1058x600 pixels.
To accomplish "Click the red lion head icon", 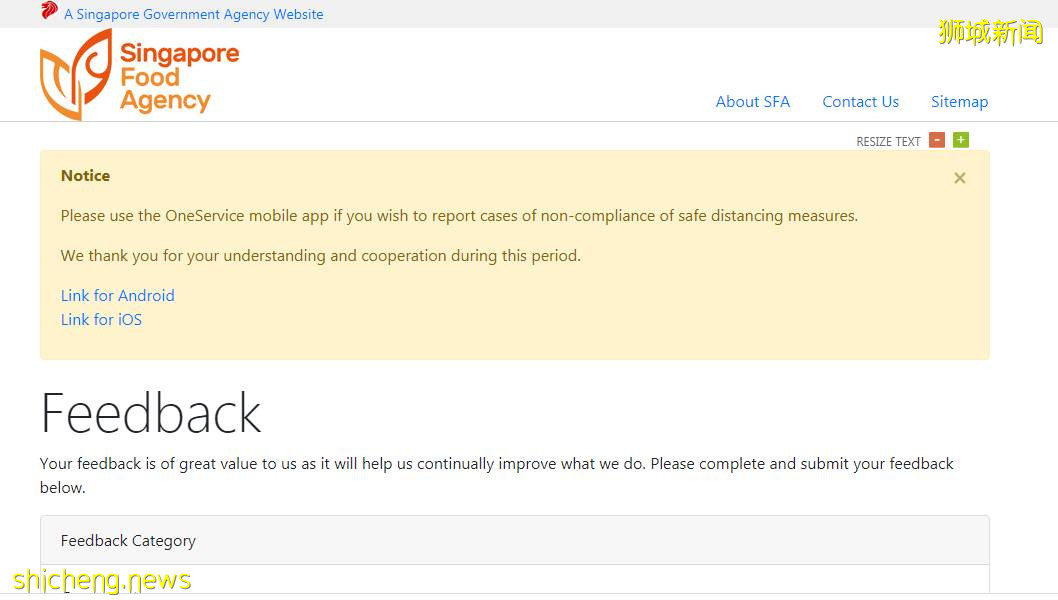I will (x=49, y=11).
